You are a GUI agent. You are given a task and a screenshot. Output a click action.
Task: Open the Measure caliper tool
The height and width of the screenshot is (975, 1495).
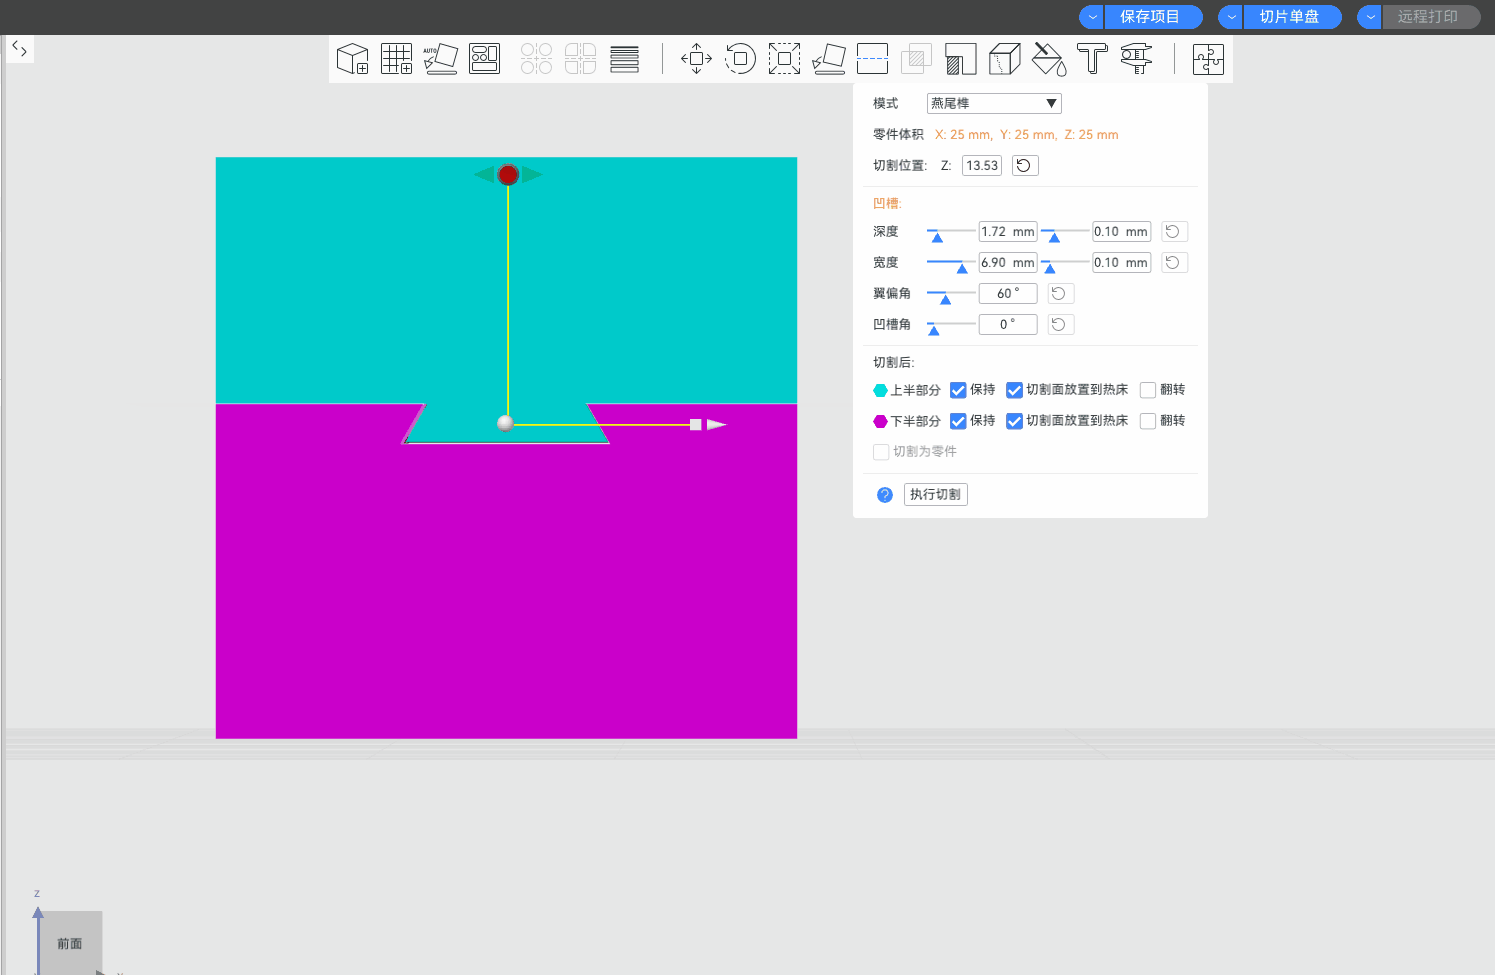pos(1136,59)
